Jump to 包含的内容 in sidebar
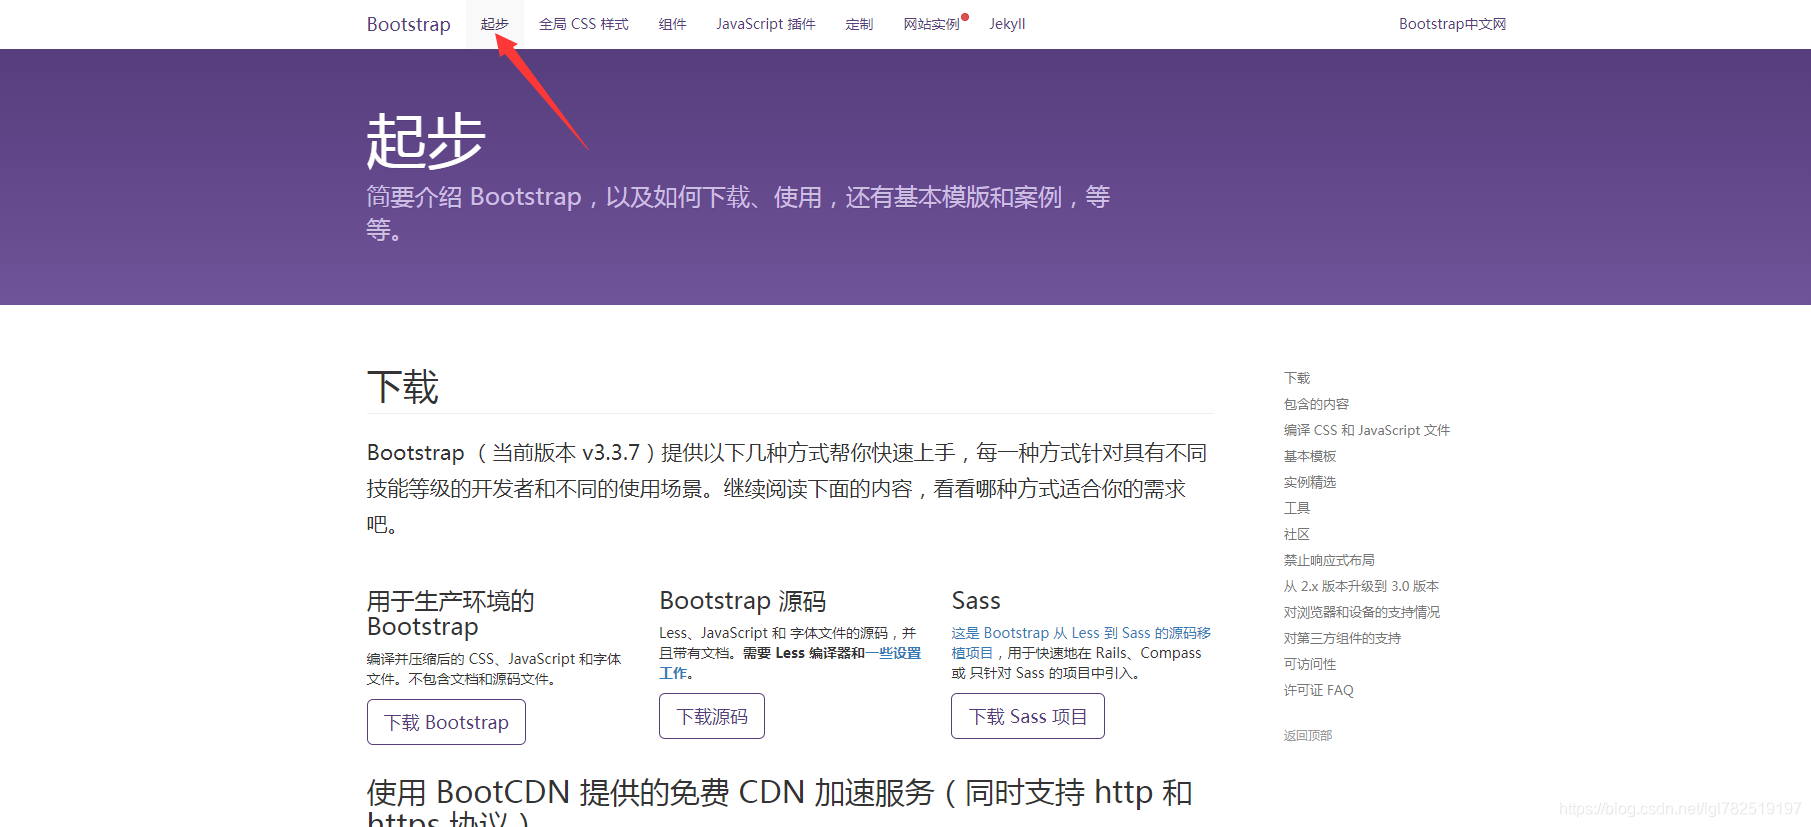 pyautogui.click(x=1316, y=404)
